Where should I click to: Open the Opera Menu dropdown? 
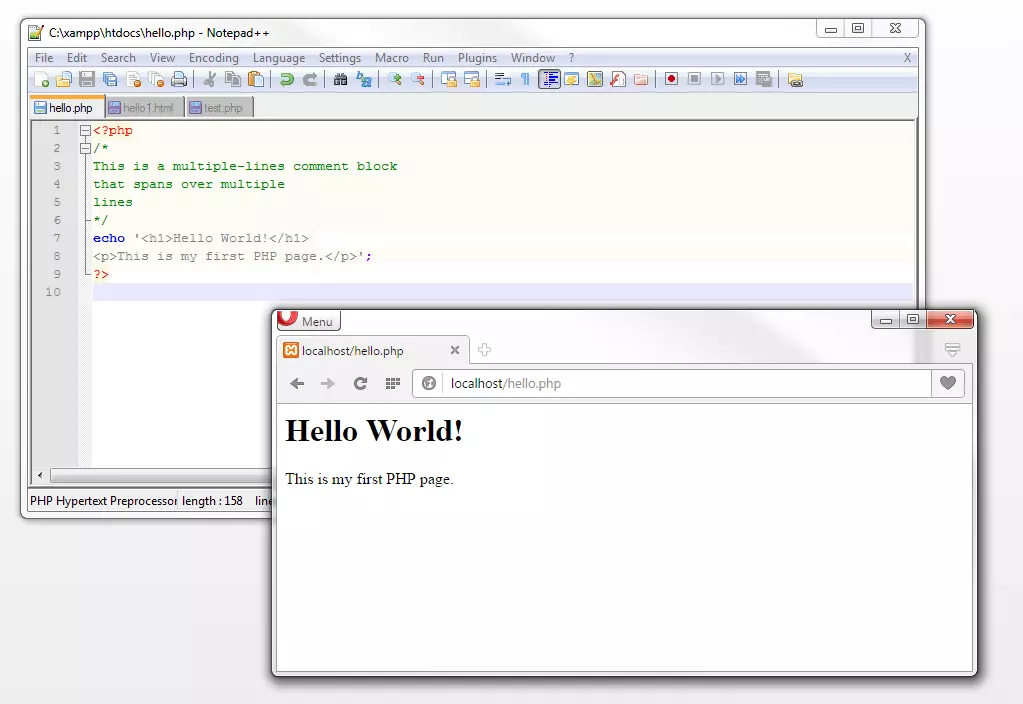point(307,320)
